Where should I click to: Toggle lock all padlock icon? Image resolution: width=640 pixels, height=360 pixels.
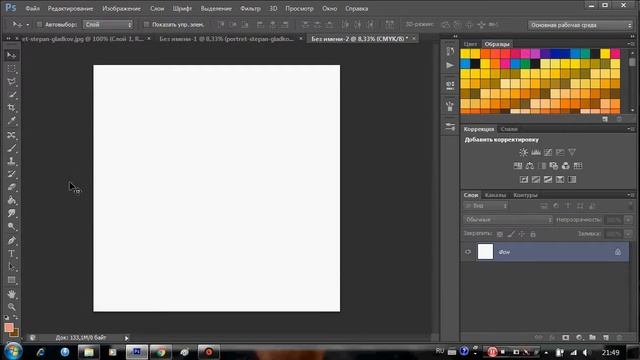tap(533, 234)
